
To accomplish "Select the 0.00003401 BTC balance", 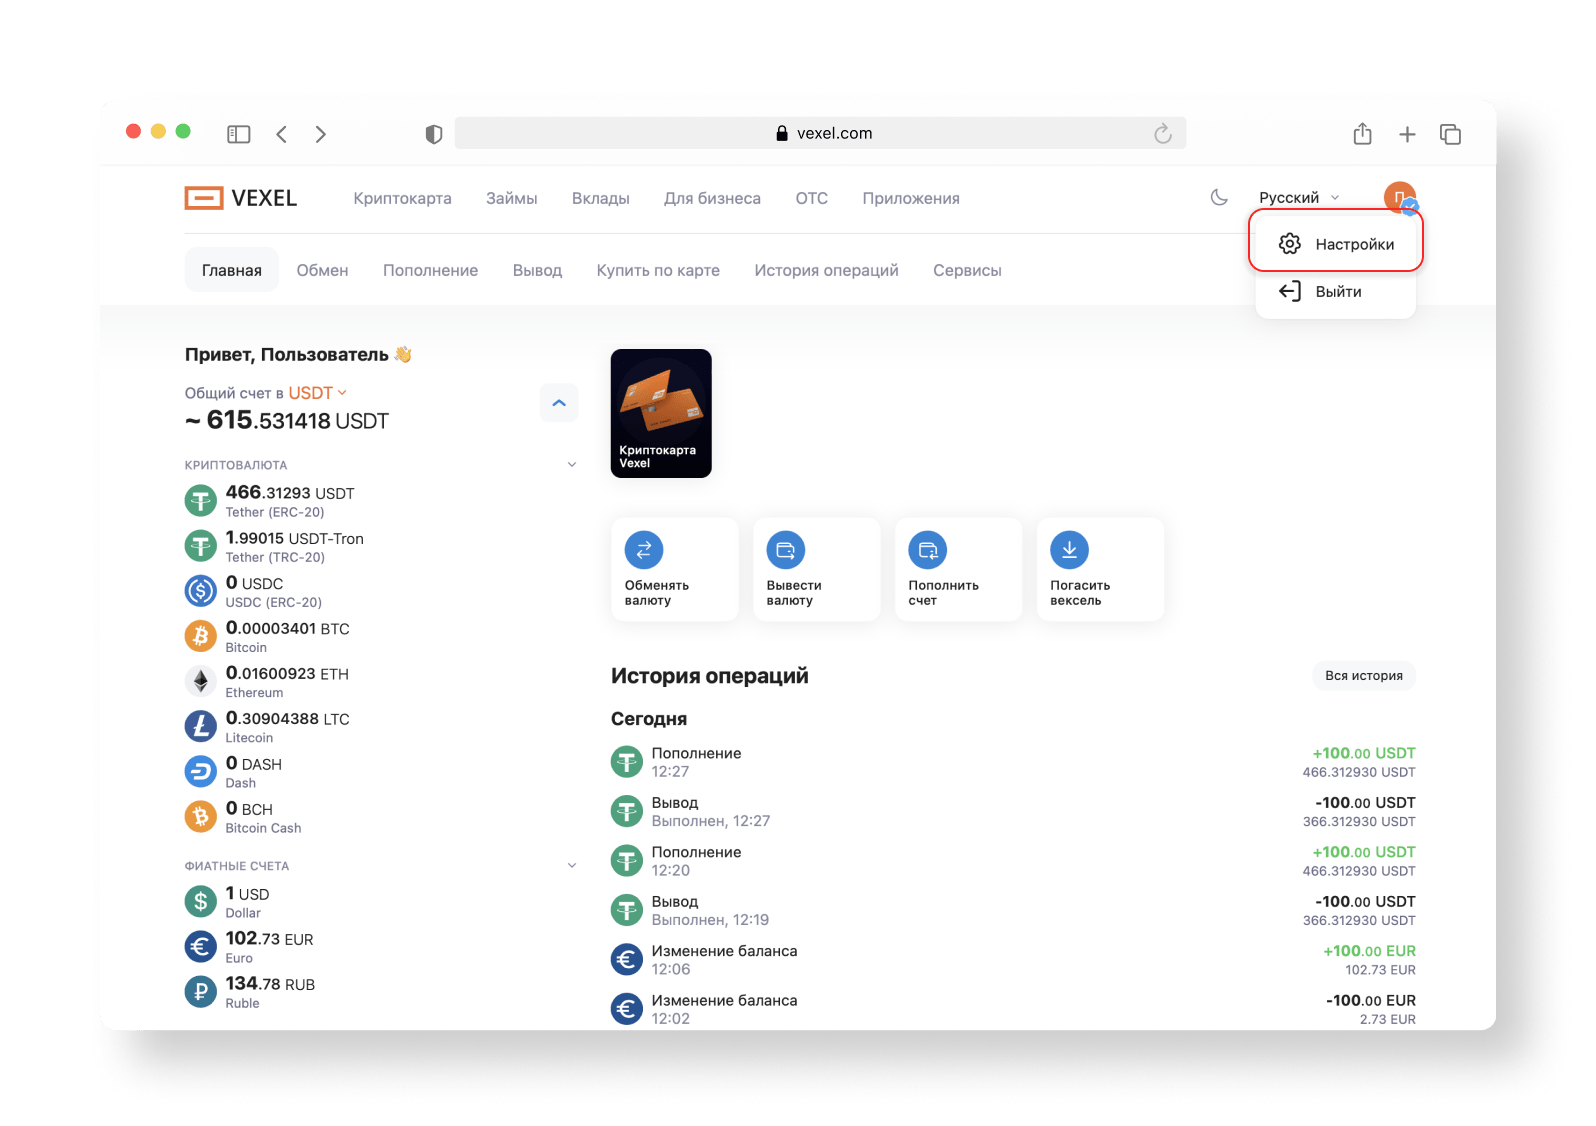I will (x=288, y=628).
